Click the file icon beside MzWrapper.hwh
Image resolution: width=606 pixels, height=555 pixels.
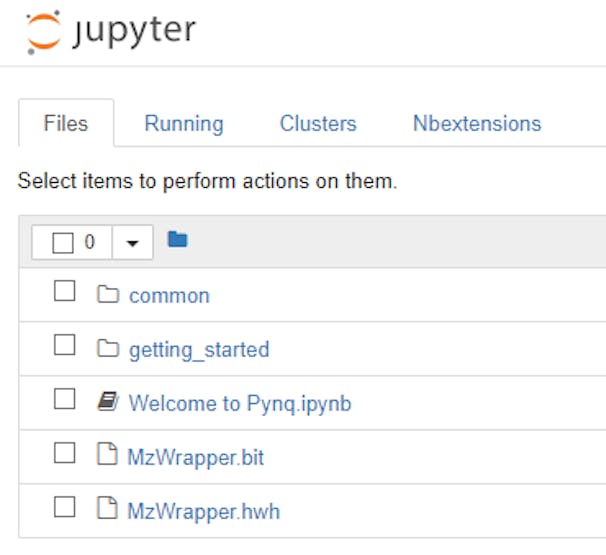tap(106, 511)
